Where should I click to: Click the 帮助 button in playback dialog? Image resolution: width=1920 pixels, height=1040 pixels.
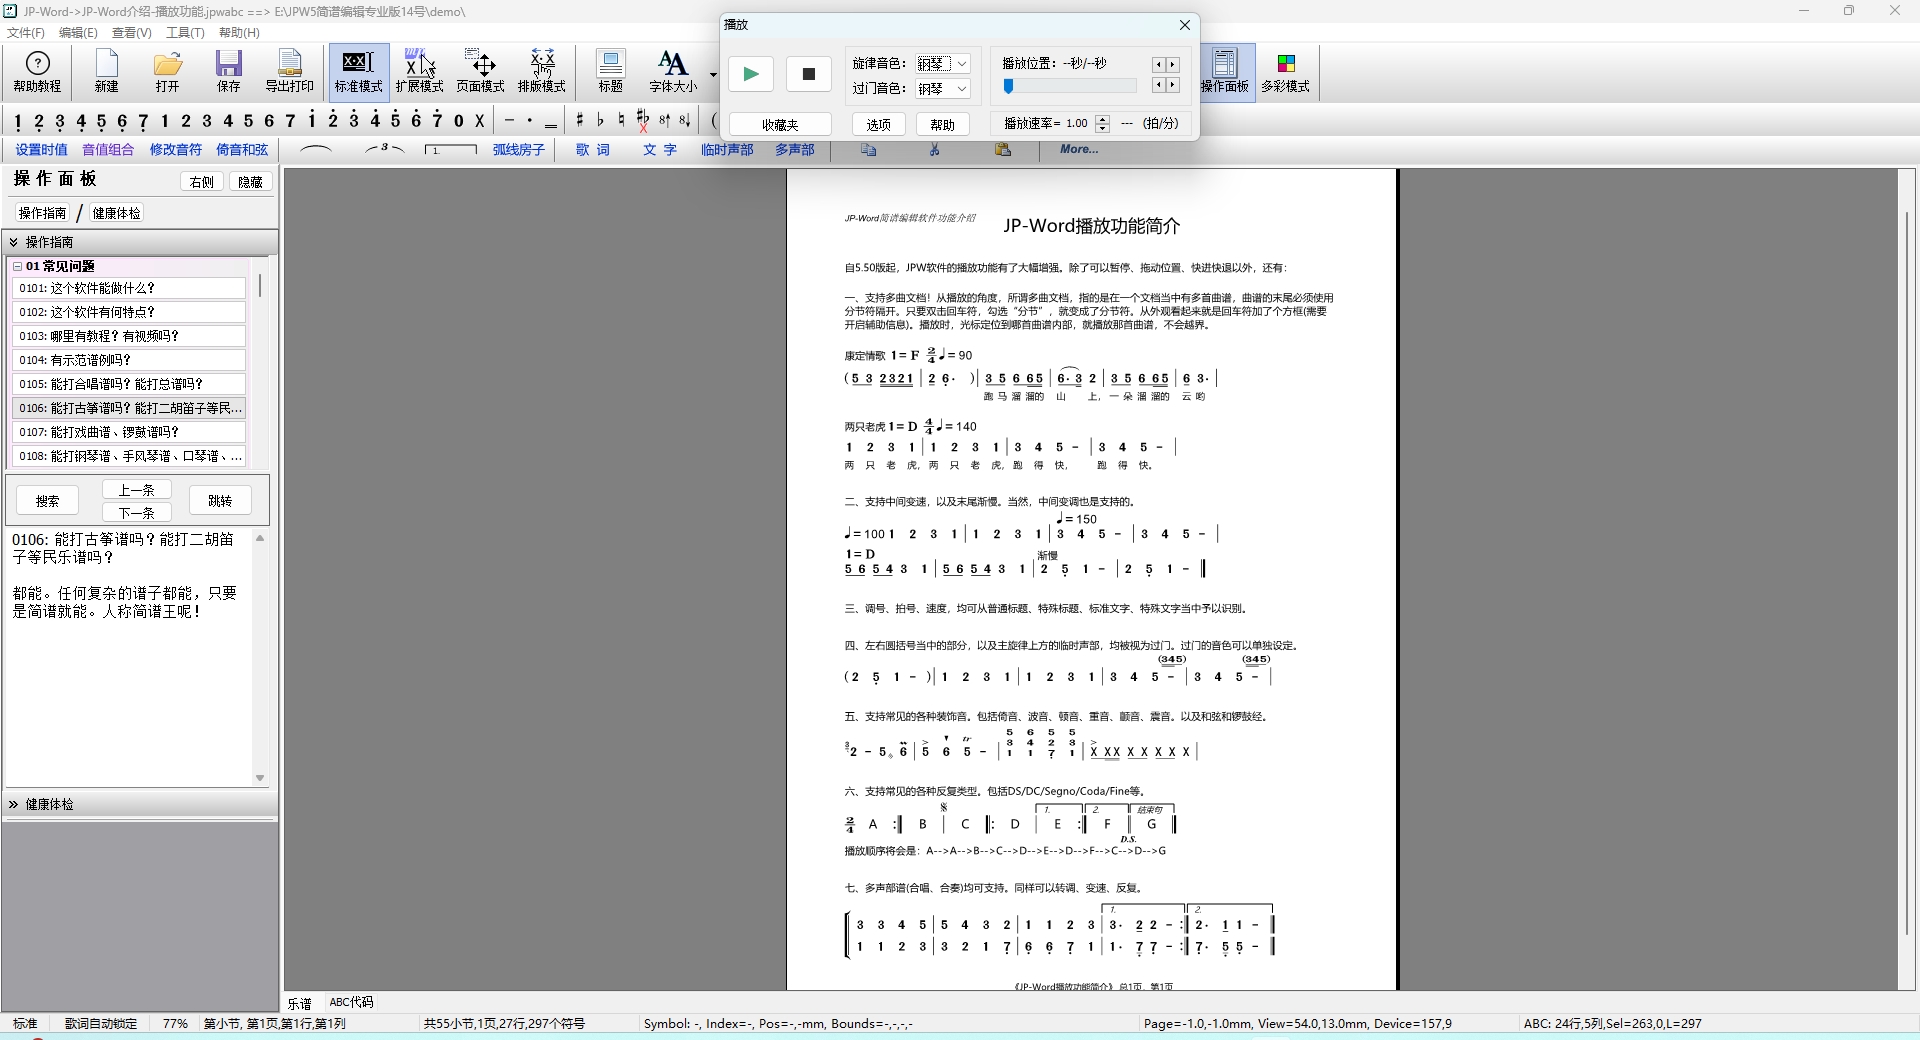point(943,125)
